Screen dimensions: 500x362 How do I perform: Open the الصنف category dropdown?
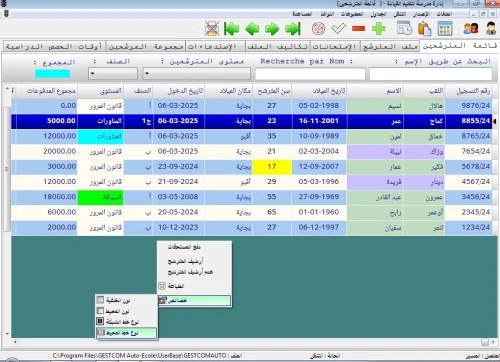113,73
